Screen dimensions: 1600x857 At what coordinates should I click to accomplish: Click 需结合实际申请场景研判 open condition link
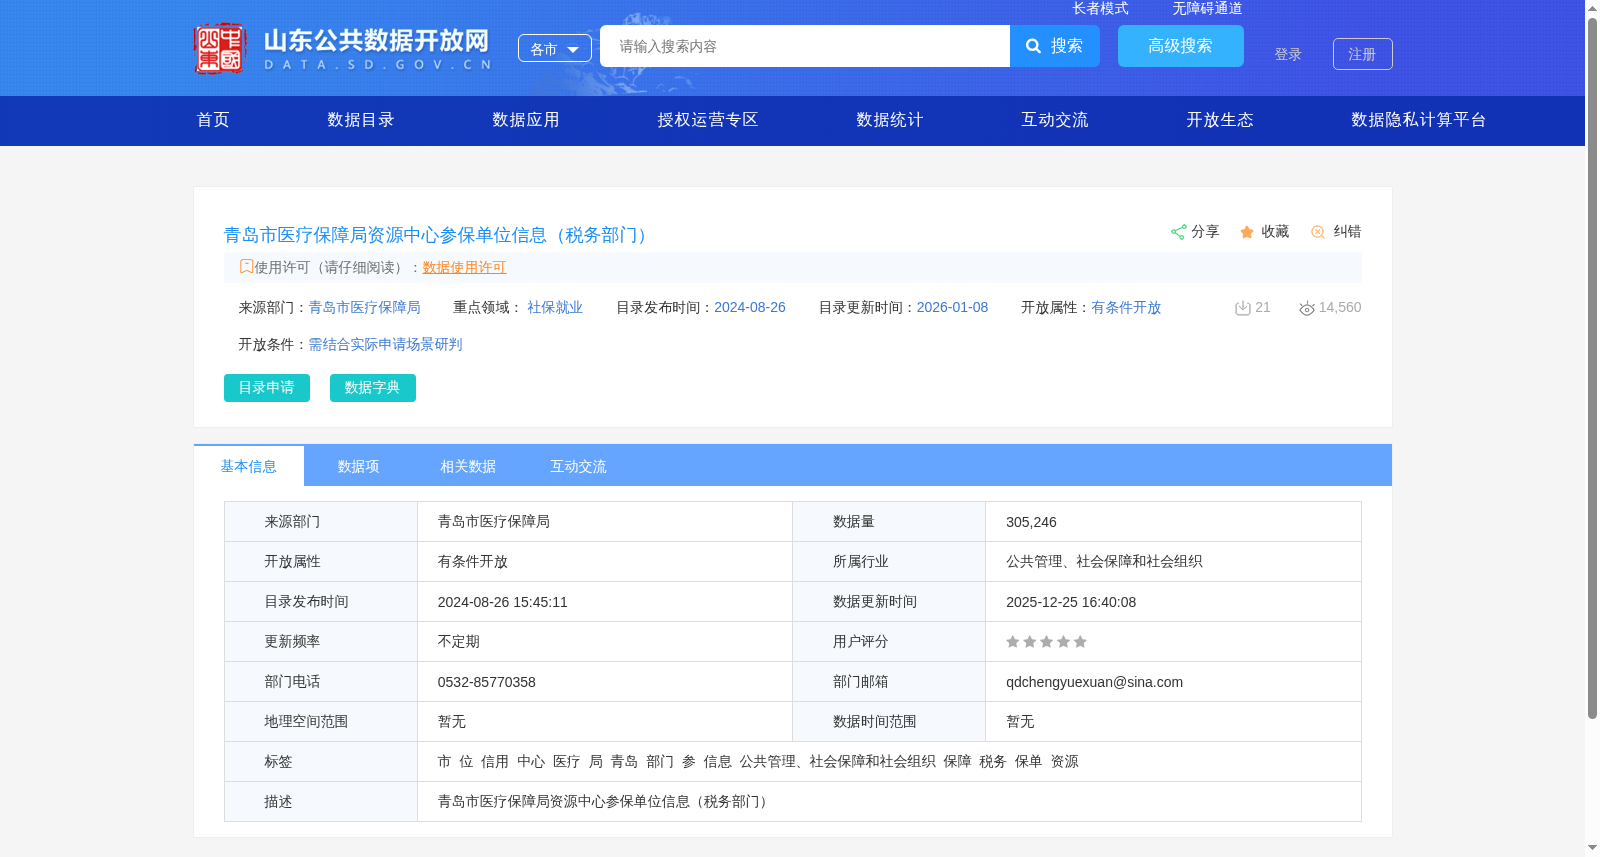tap(385, 345)
